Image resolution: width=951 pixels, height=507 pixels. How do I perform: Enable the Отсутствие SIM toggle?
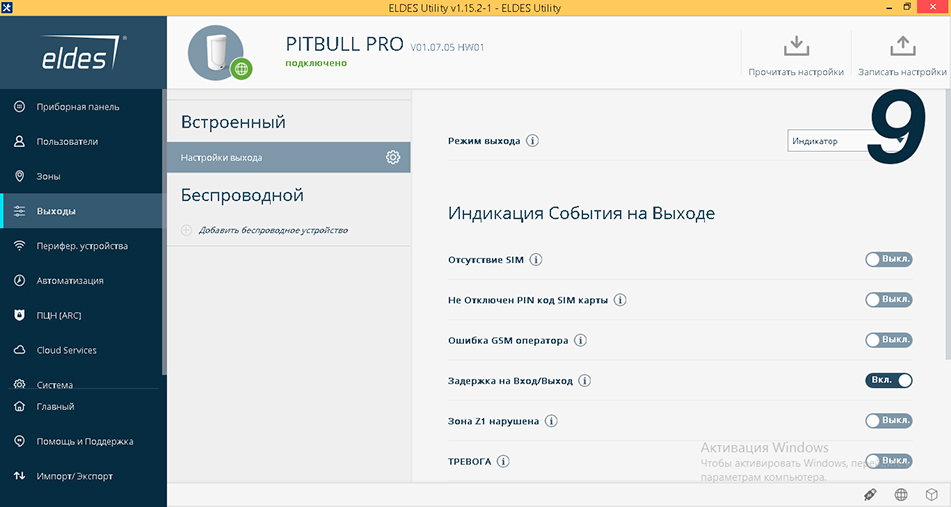pyautogui.click(x=889, y=260)
